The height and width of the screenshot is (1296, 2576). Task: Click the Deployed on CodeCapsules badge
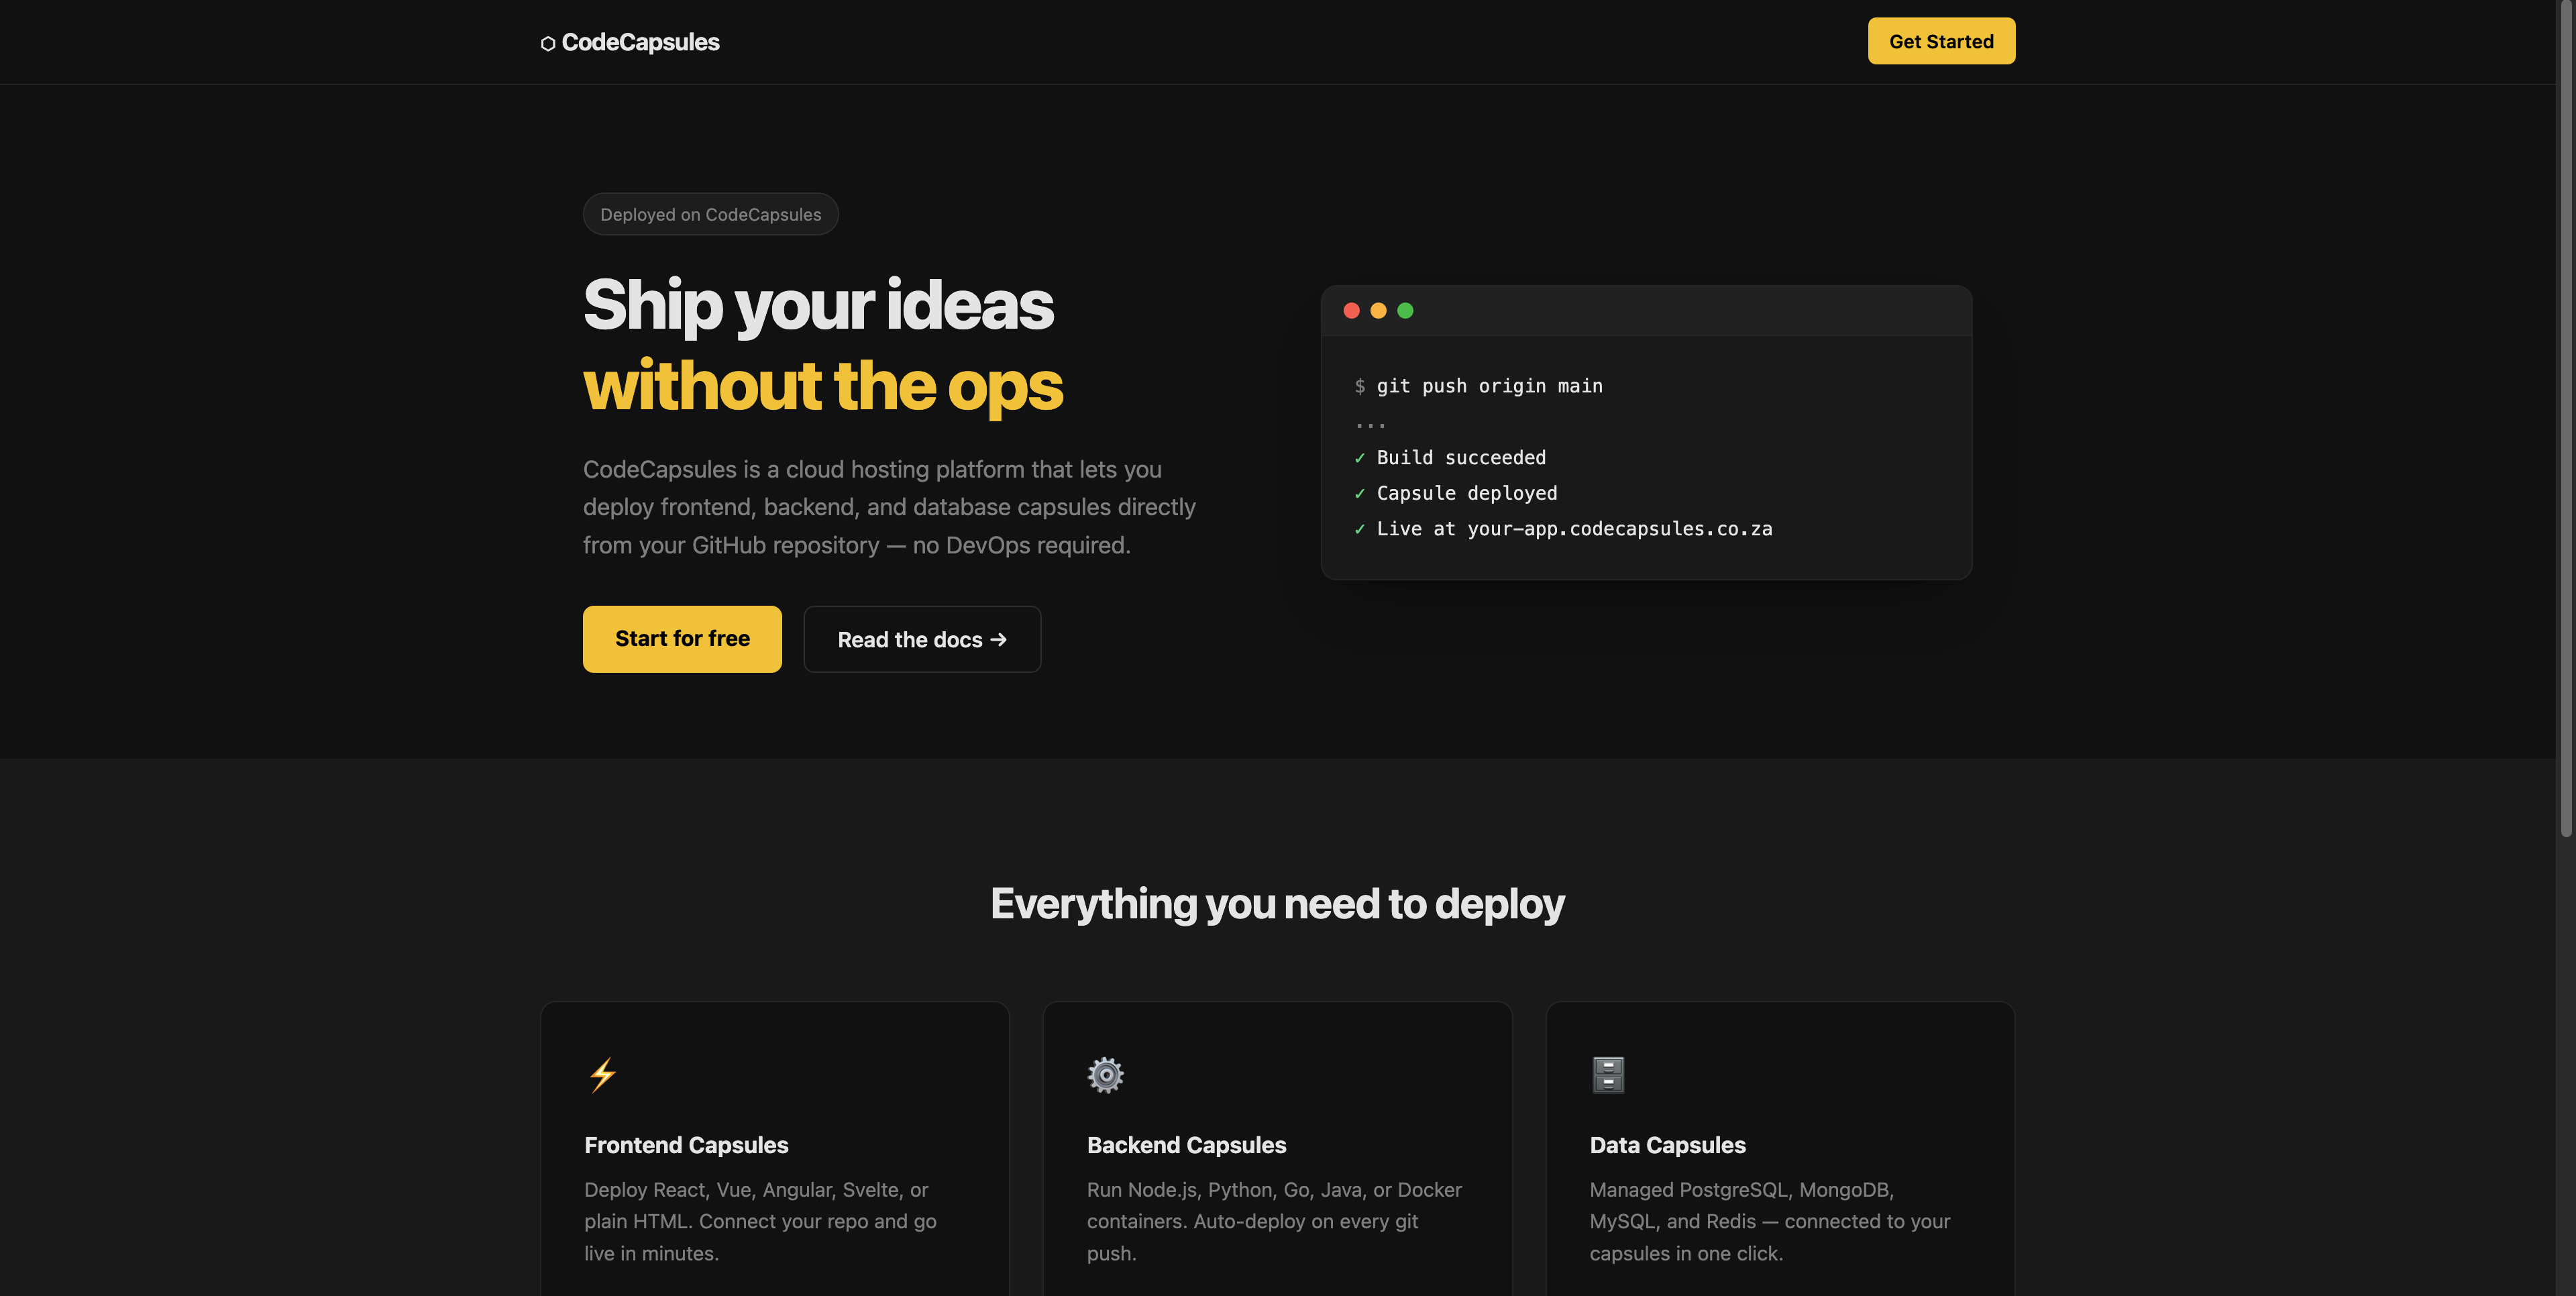(x=710, y=213)
